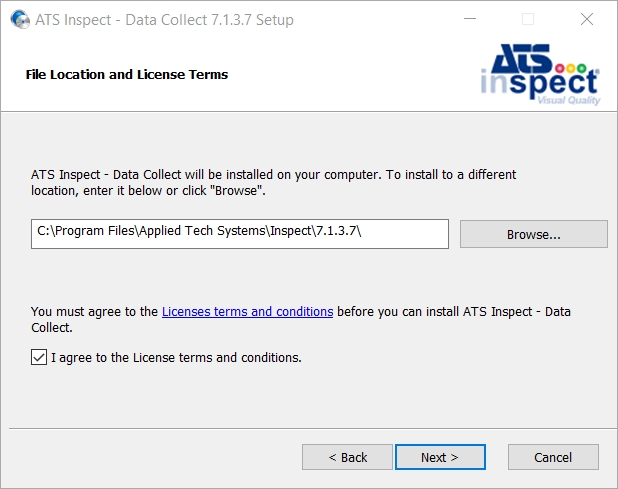Click the greyed-out maximize button

point(528,19)
